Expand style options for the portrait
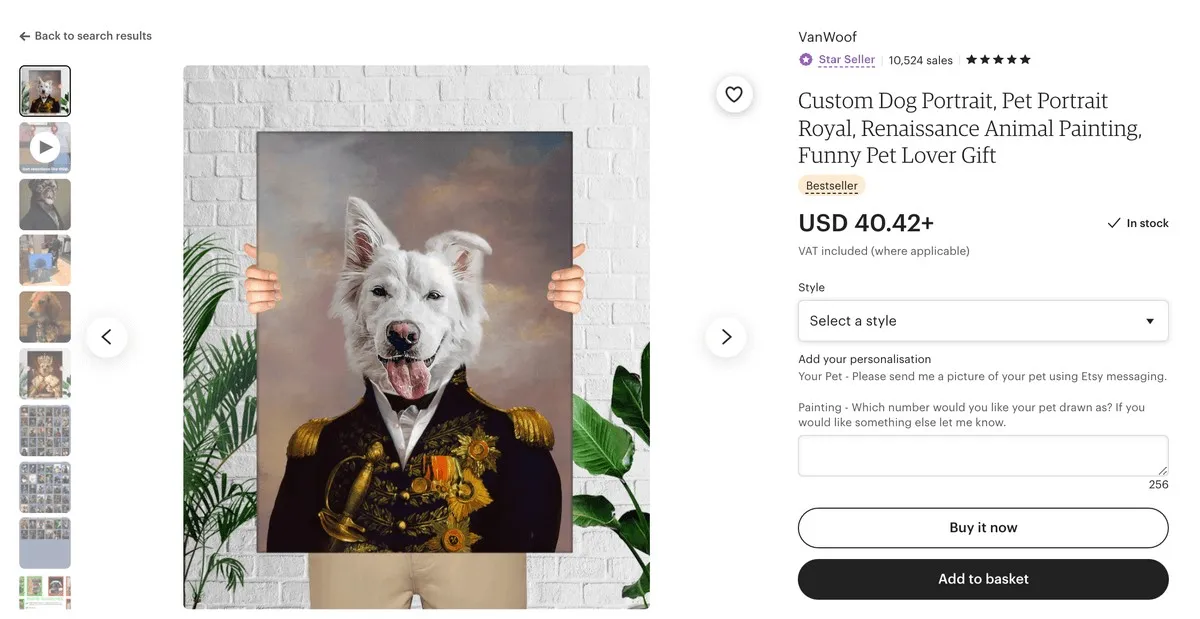The width and height of the screenshot is (1200, 619). [x=983, y=321]
